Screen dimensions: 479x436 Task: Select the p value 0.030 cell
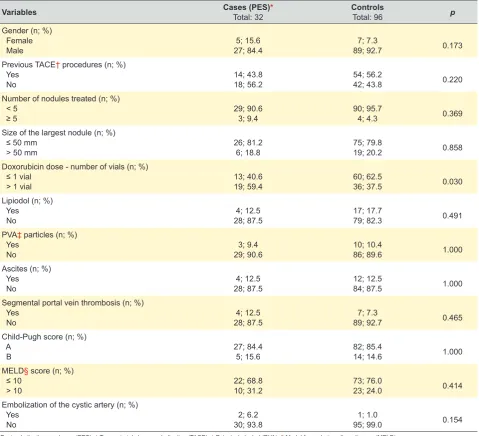click(452, 182)
